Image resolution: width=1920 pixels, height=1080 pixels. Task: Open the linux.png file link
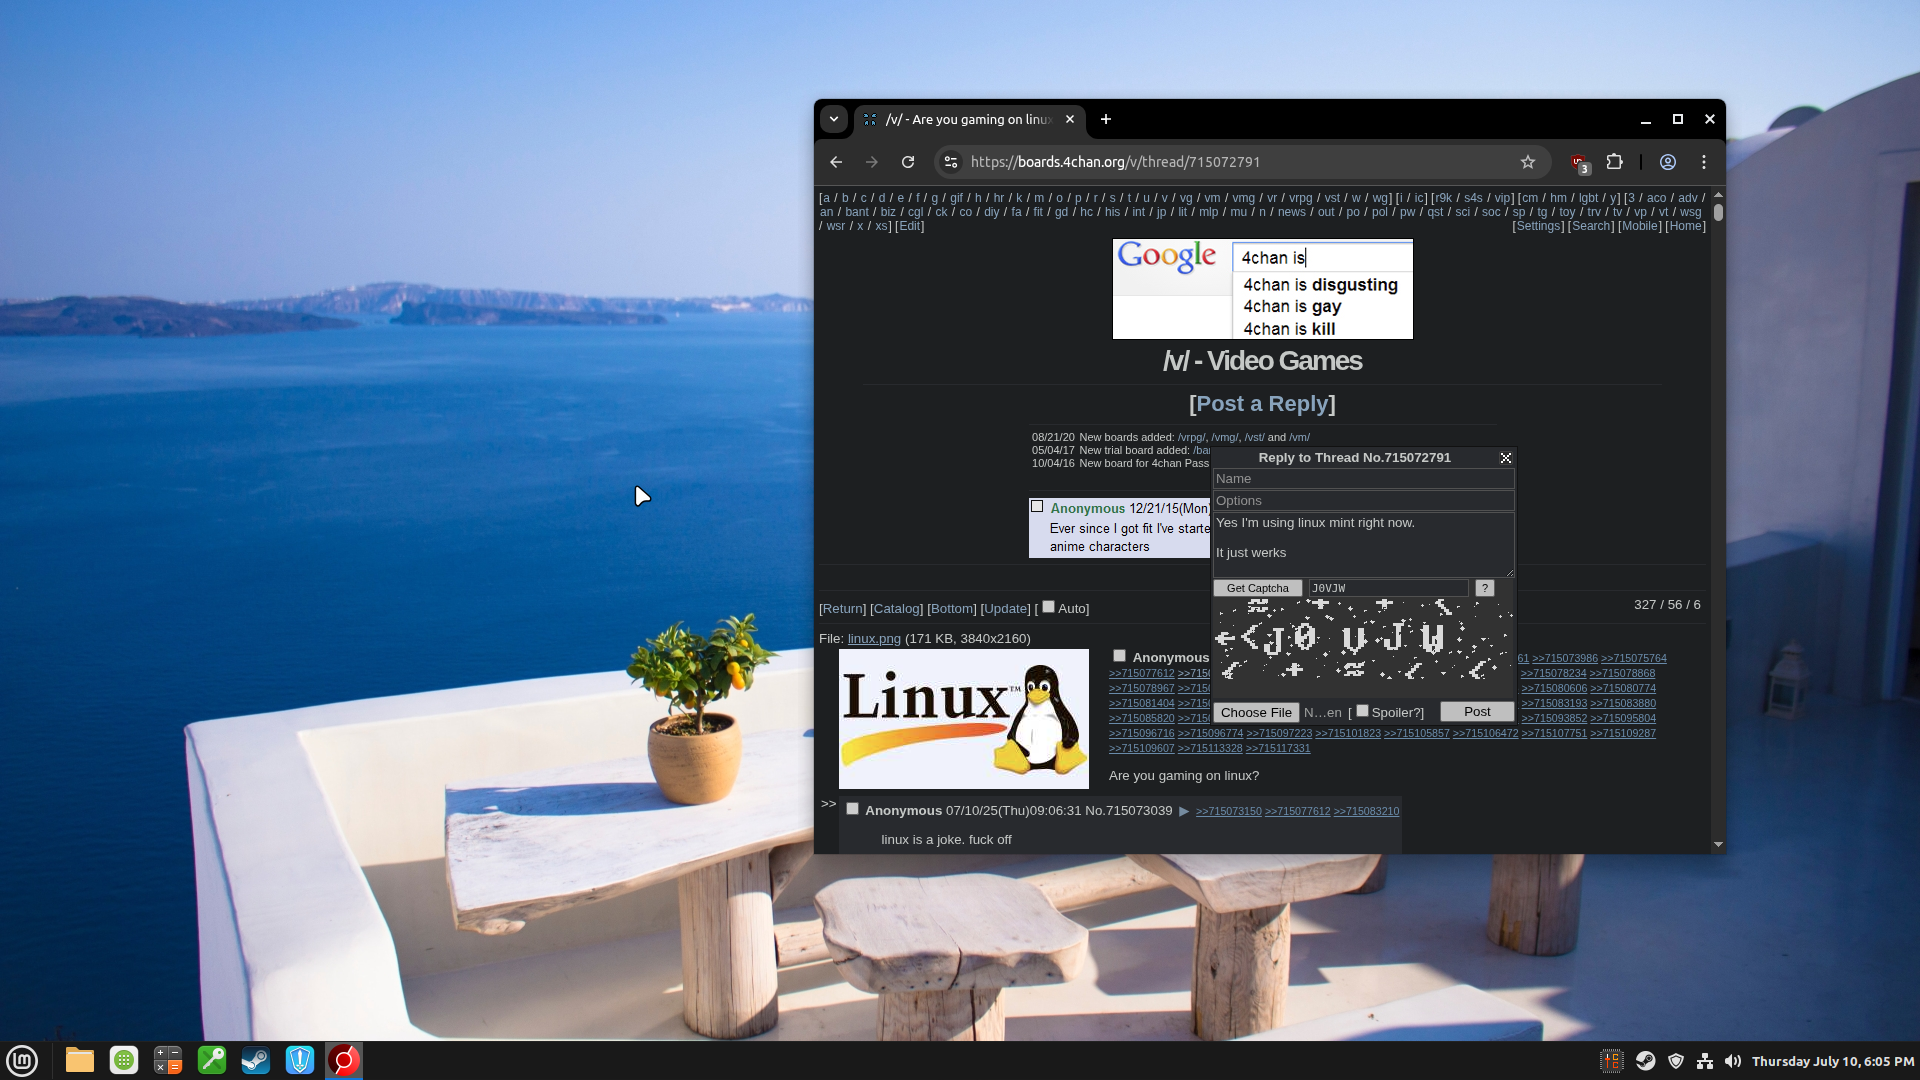coord(874,639)
